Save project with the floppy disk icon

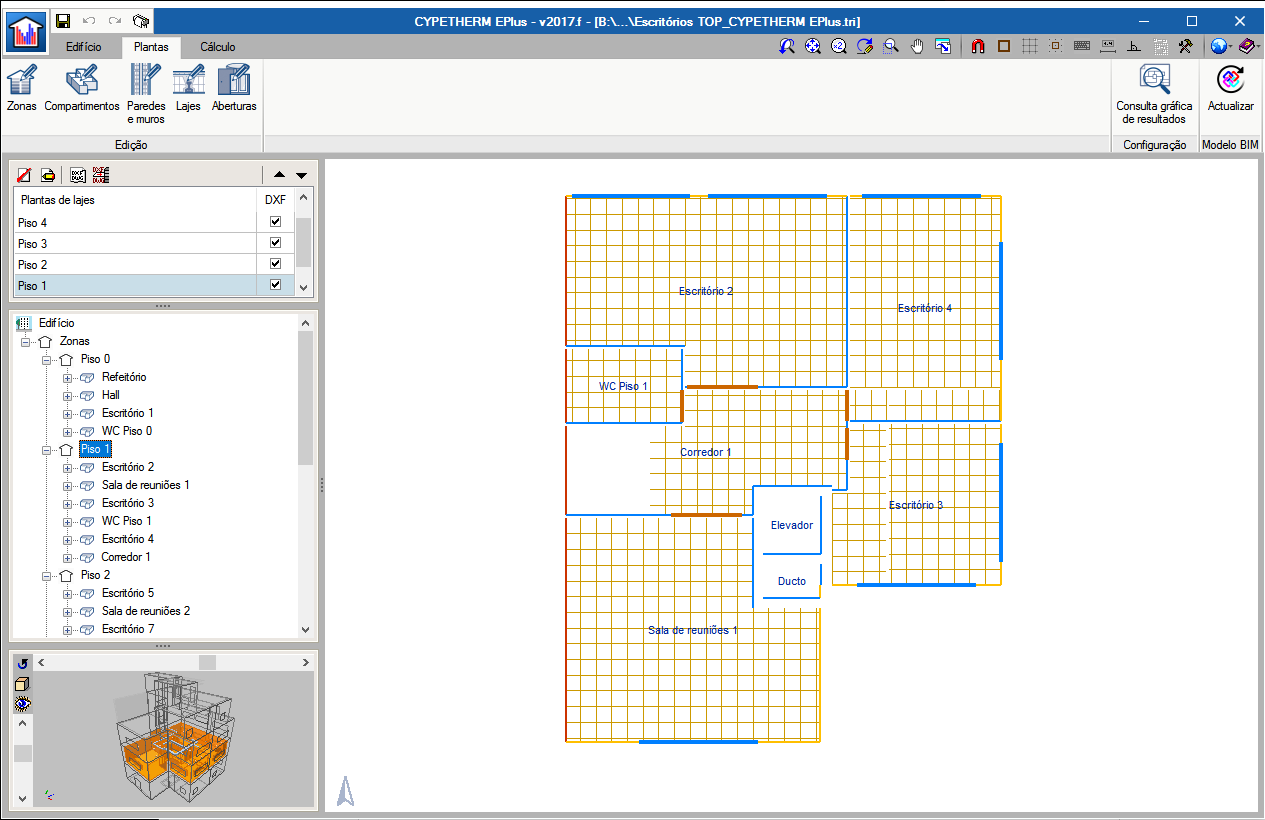click(x=63, y=20)
